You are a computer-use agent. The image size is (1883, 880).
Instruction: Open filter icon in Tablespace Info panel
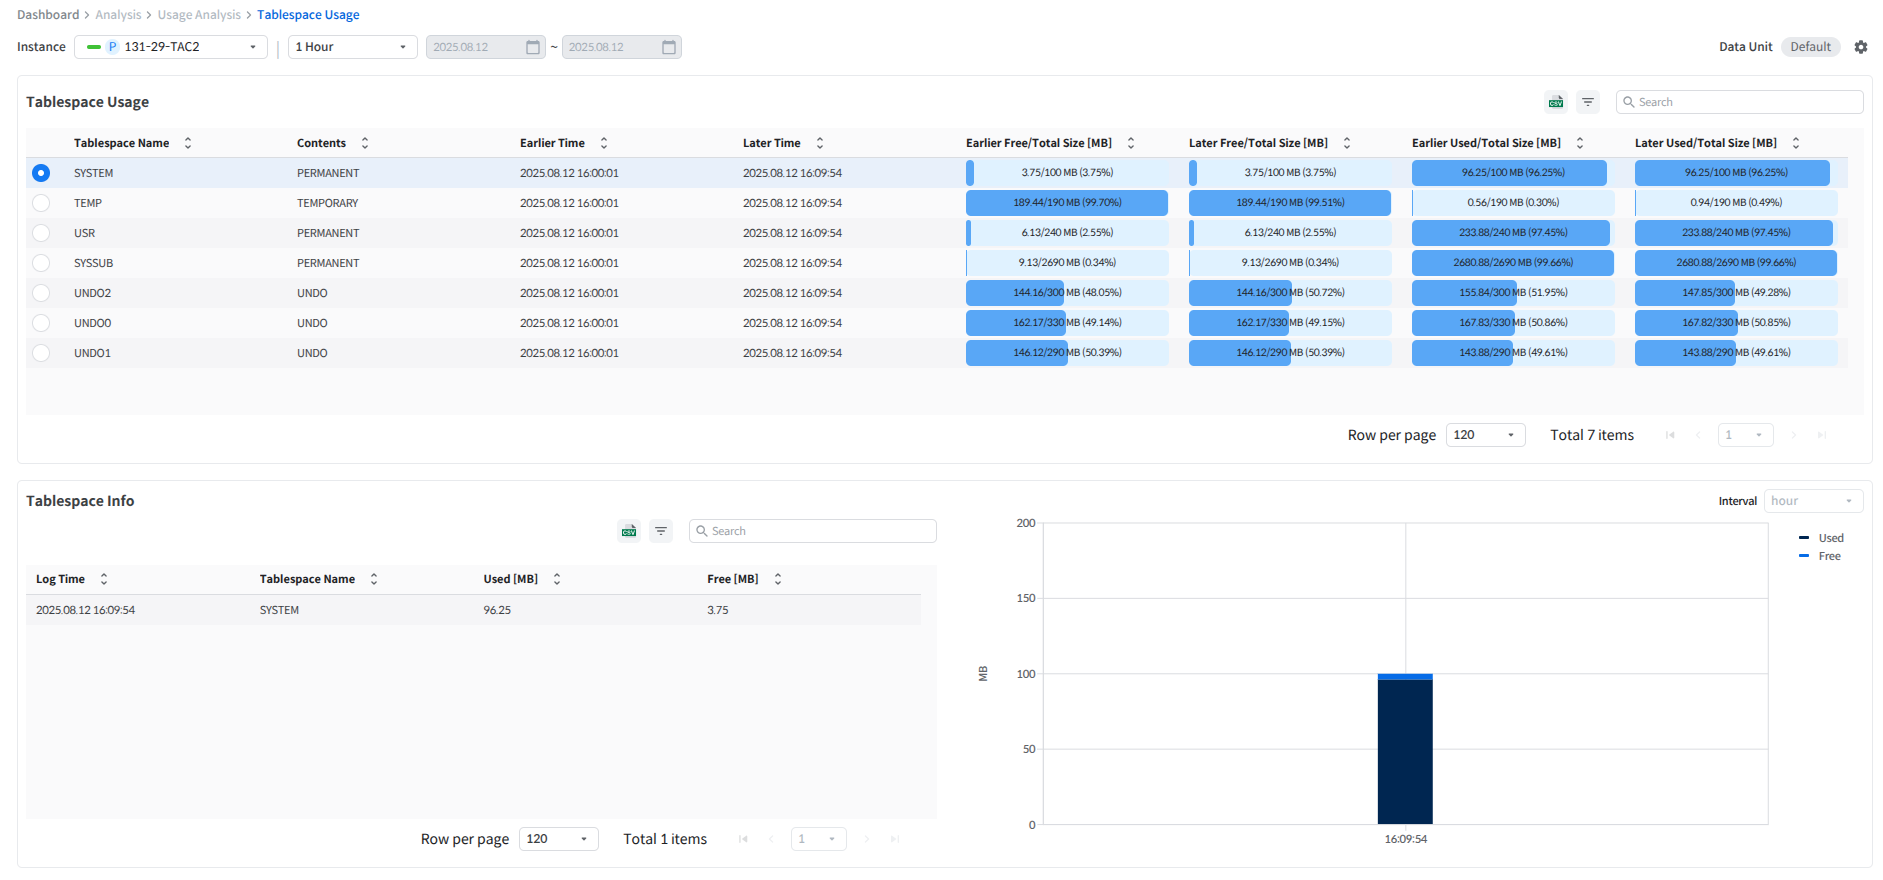click(x=661, y=531)
